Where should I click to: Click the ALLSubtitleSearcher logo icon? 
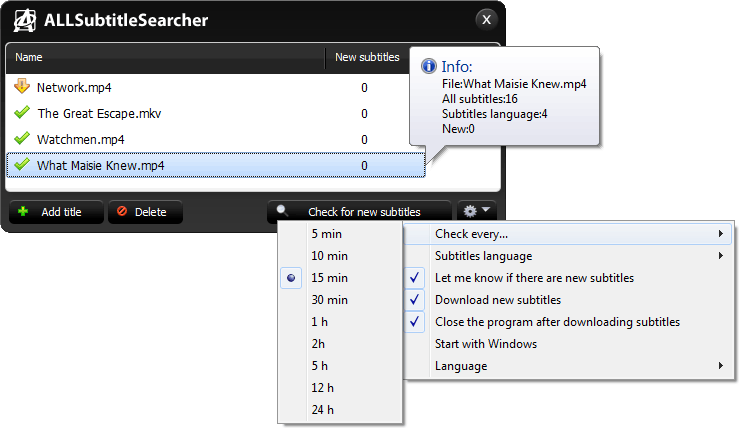[x=25, y=20]
